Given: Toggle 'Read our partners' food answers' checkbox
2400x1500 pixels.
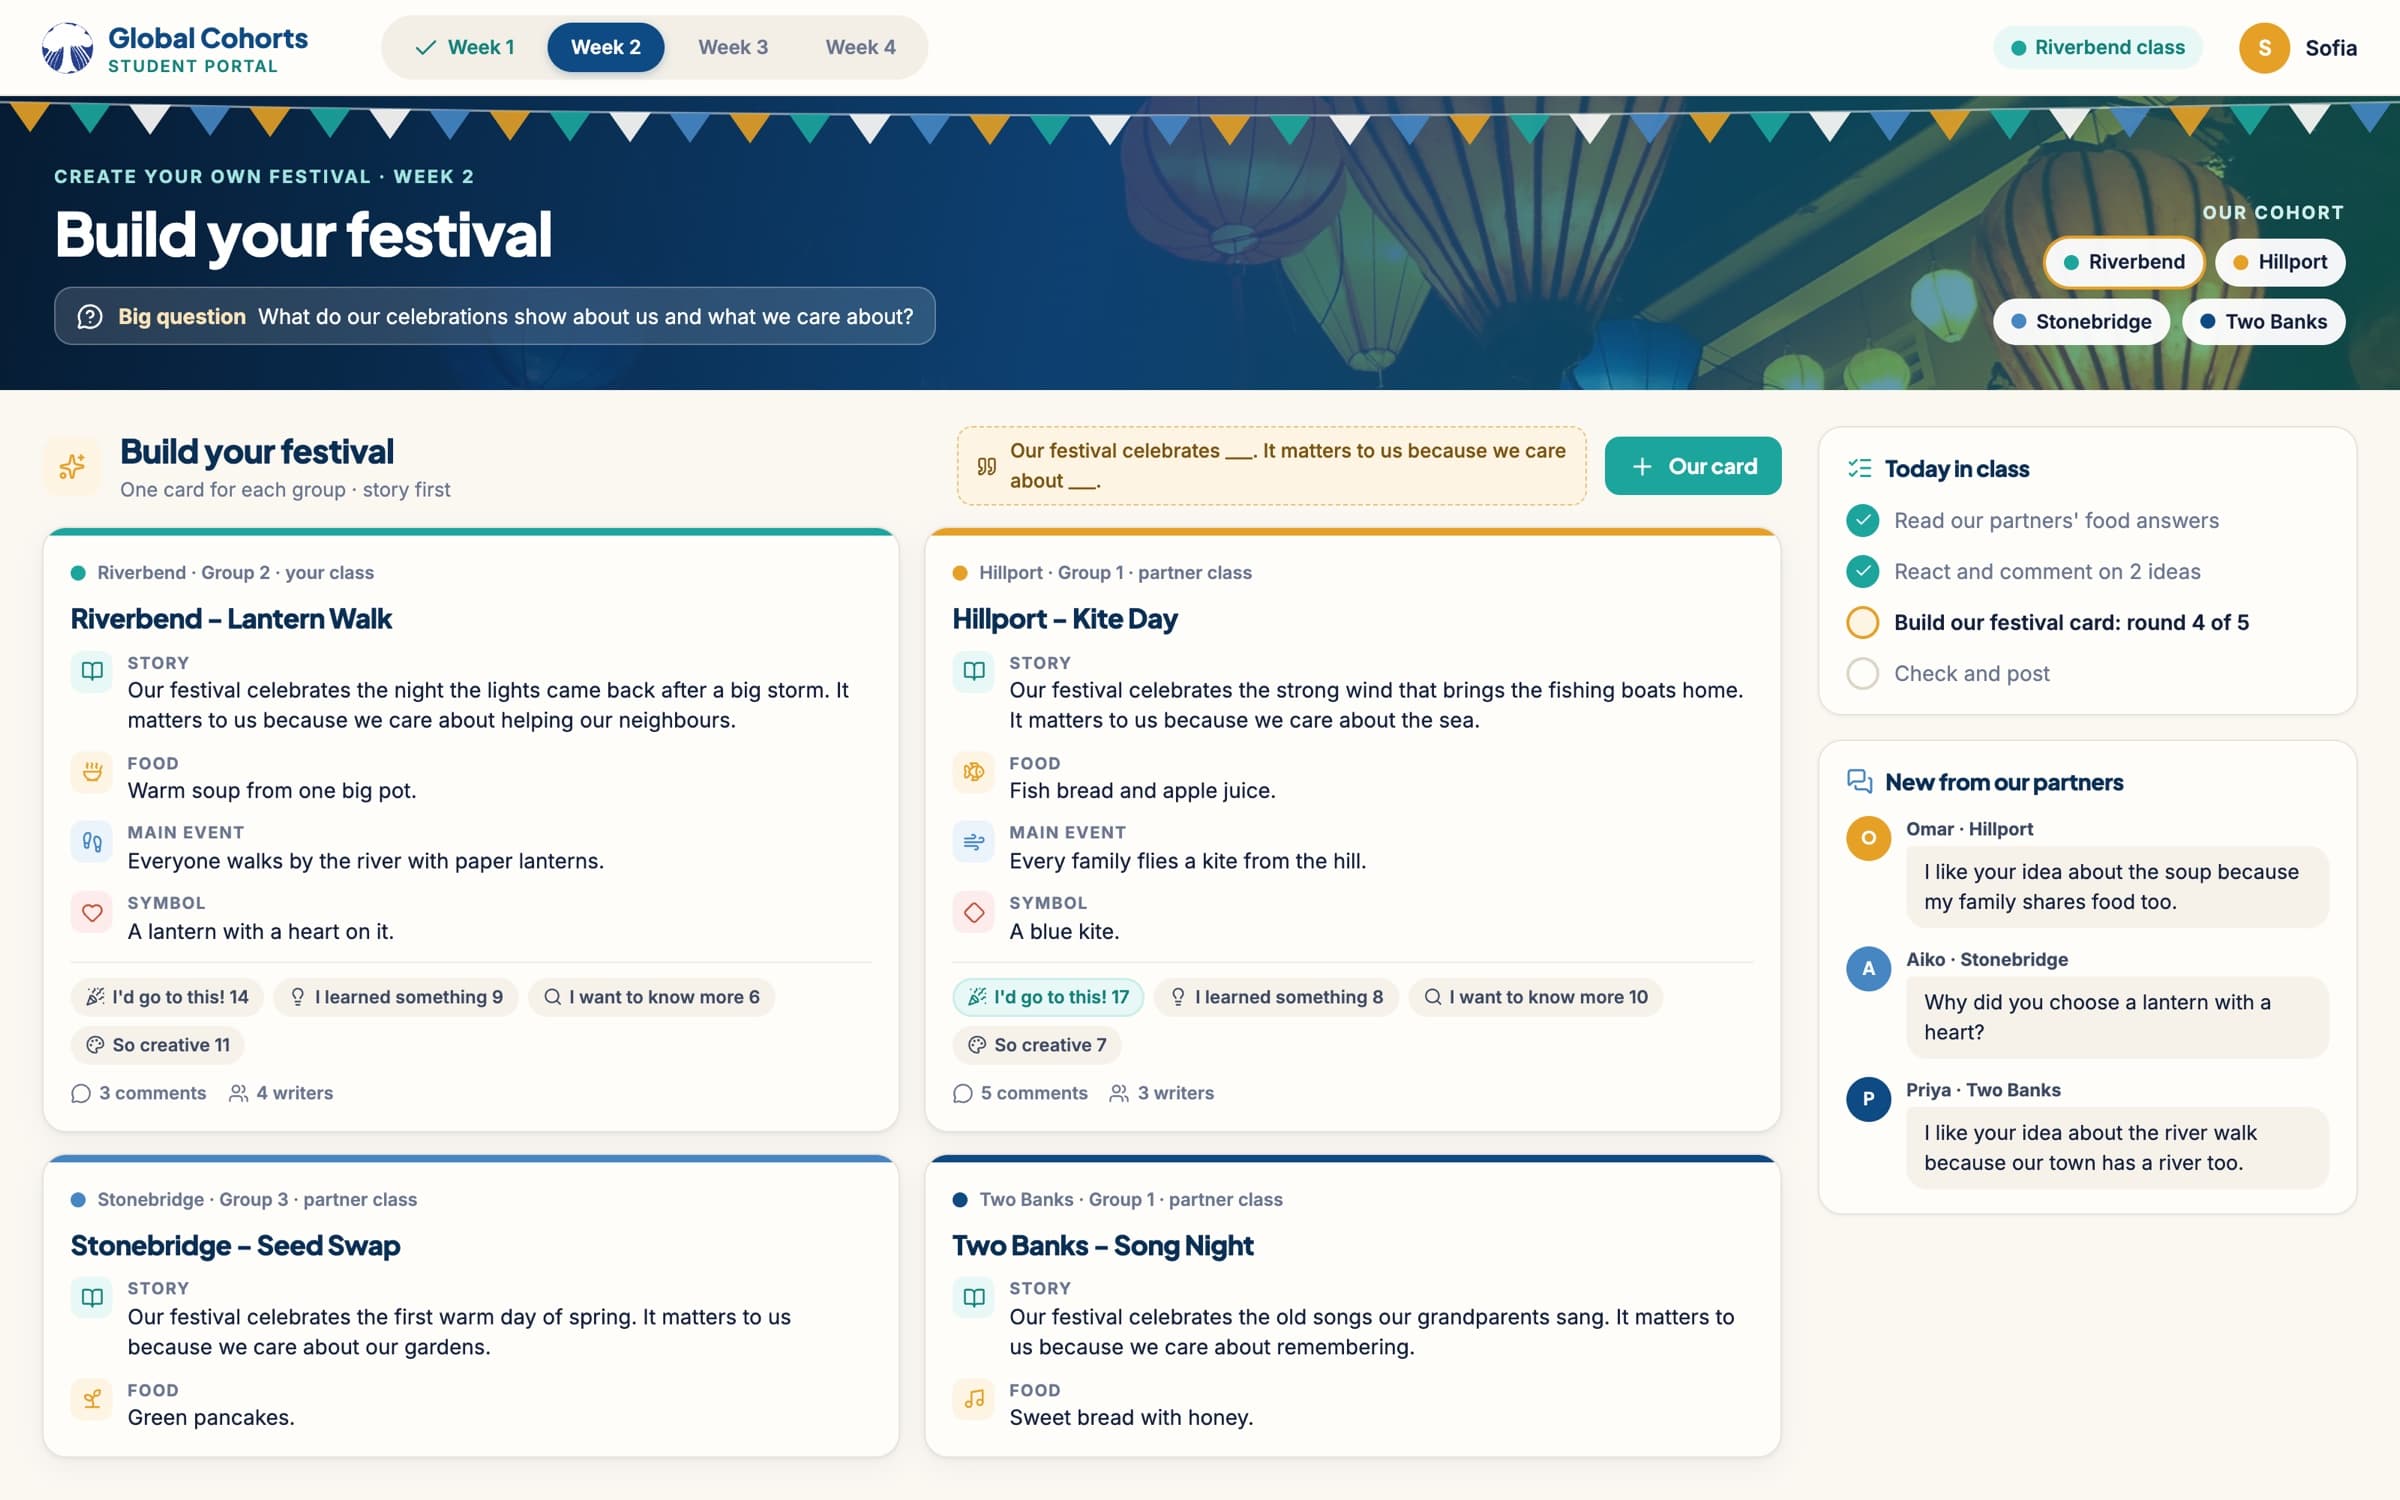Looking at the screenshot, I should (x=1862, y=520).
